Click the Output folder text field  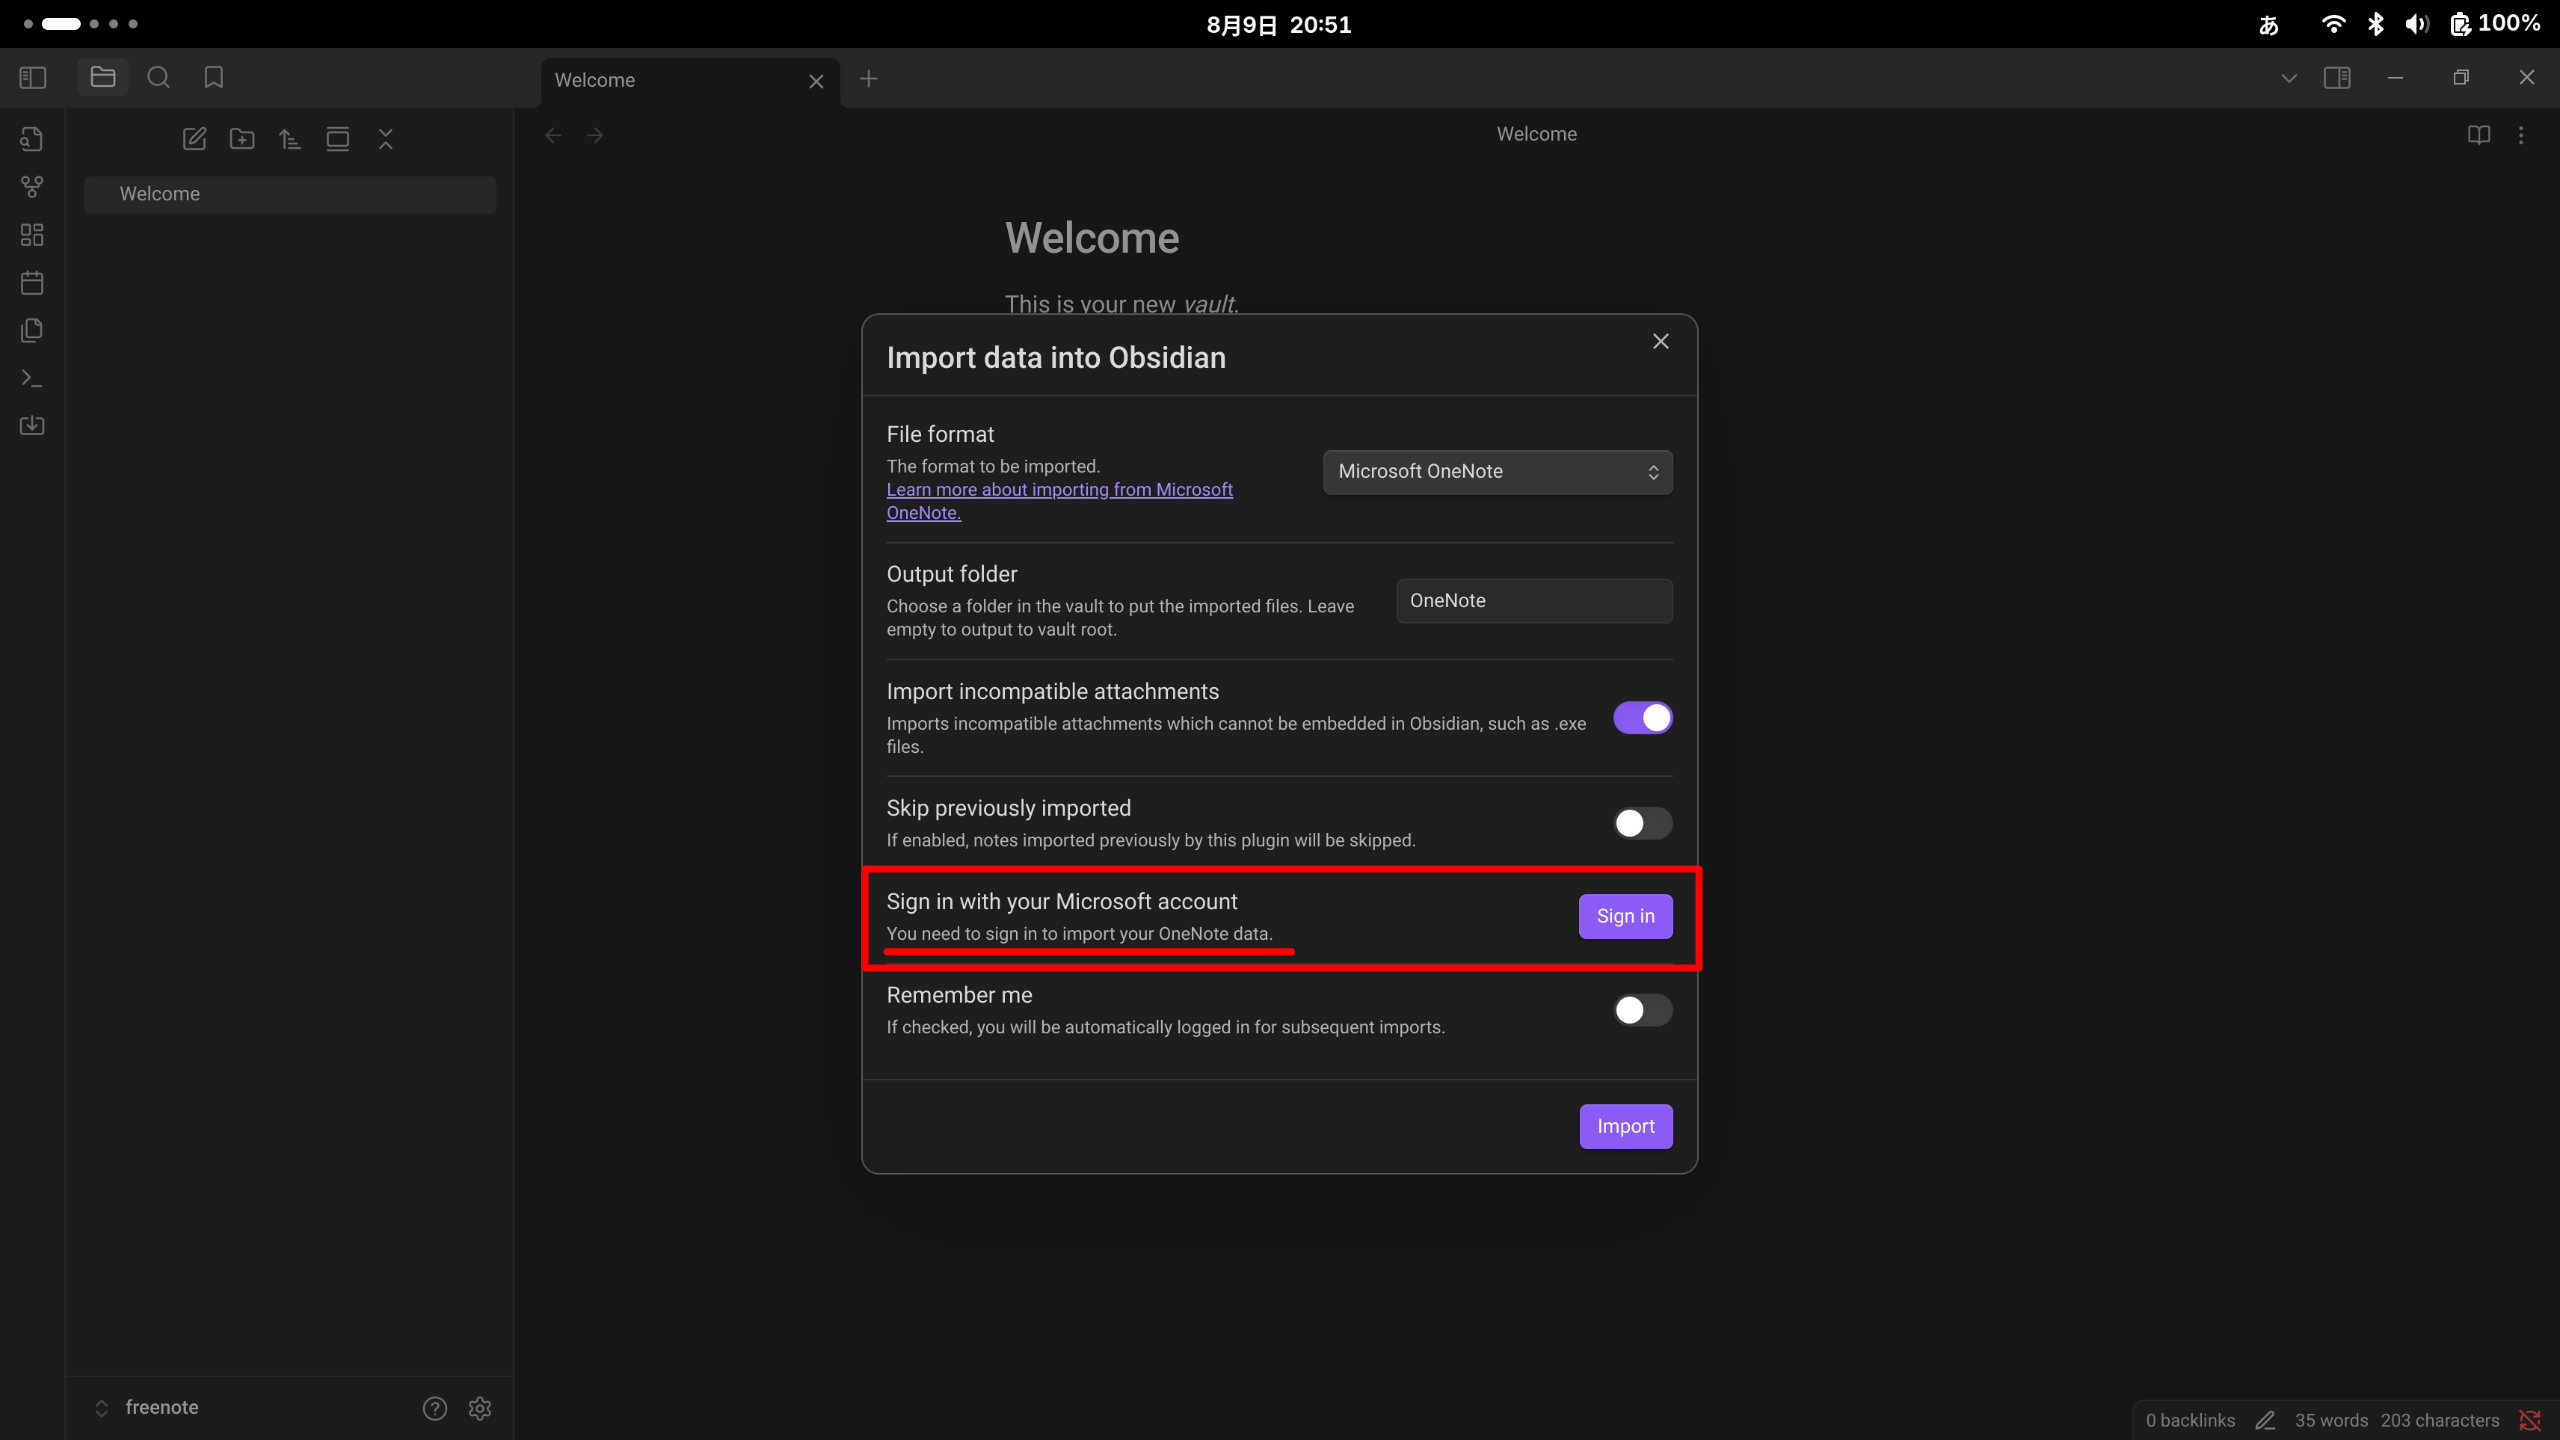click(1534, 601)
